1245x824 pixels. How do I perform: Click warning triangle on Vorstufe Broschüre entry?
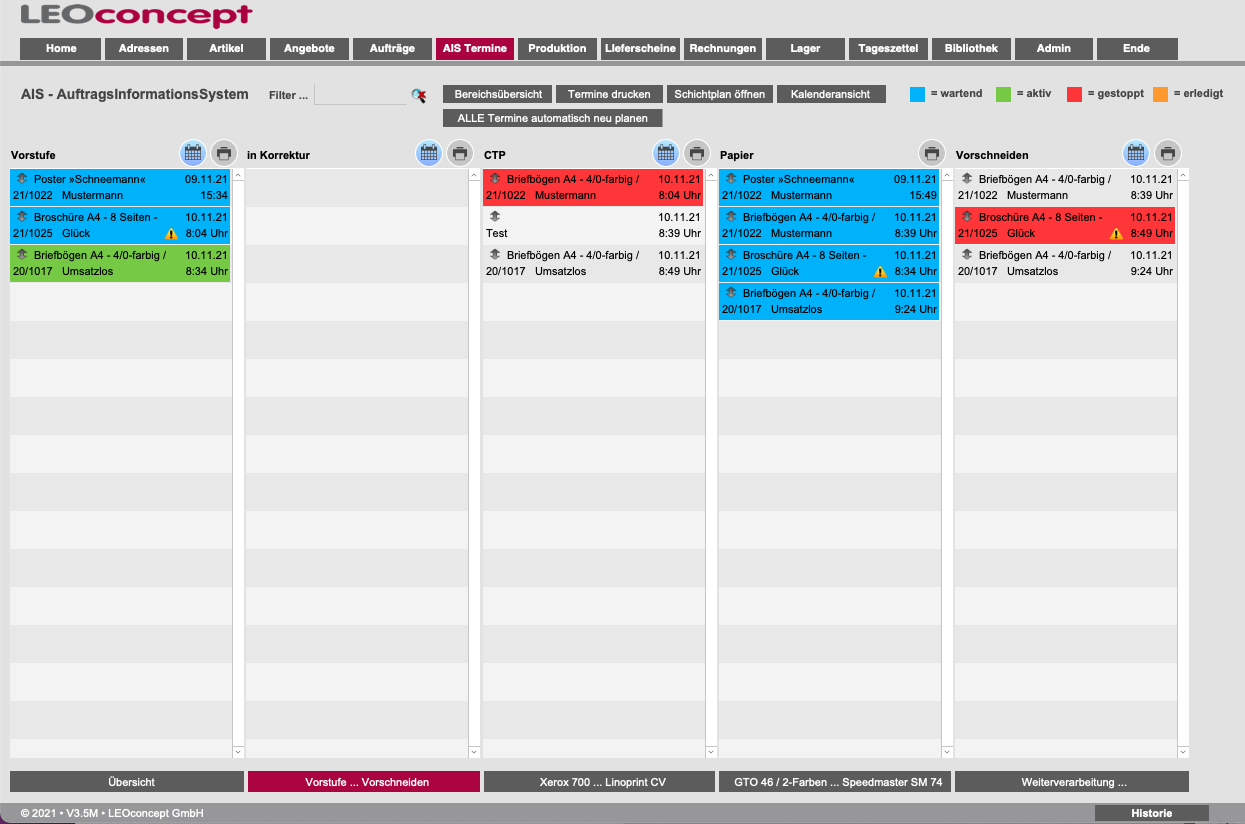coord(171,234)
